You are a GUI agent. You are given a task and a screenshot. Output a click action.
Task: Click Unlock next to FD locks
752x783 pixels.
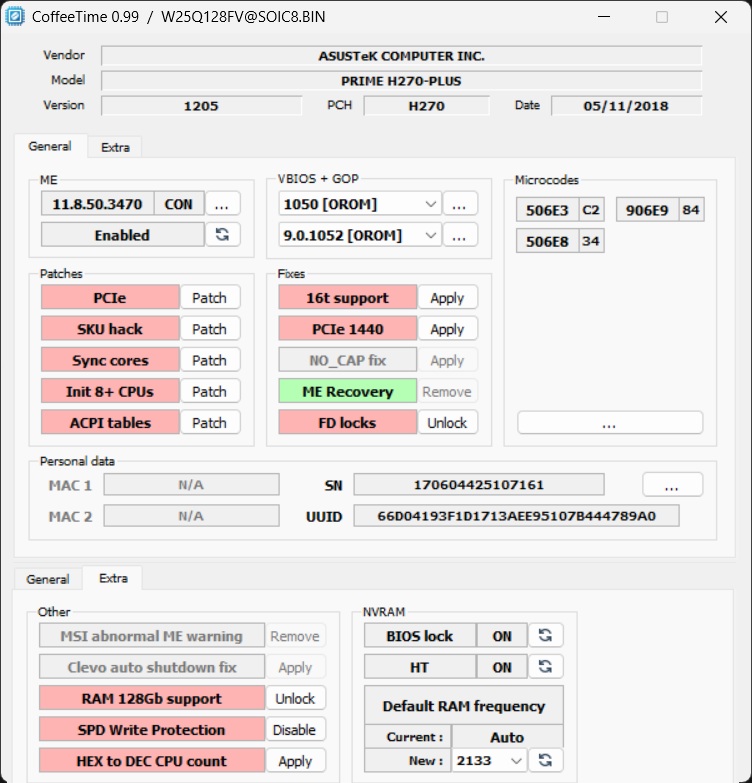(447, 423)
